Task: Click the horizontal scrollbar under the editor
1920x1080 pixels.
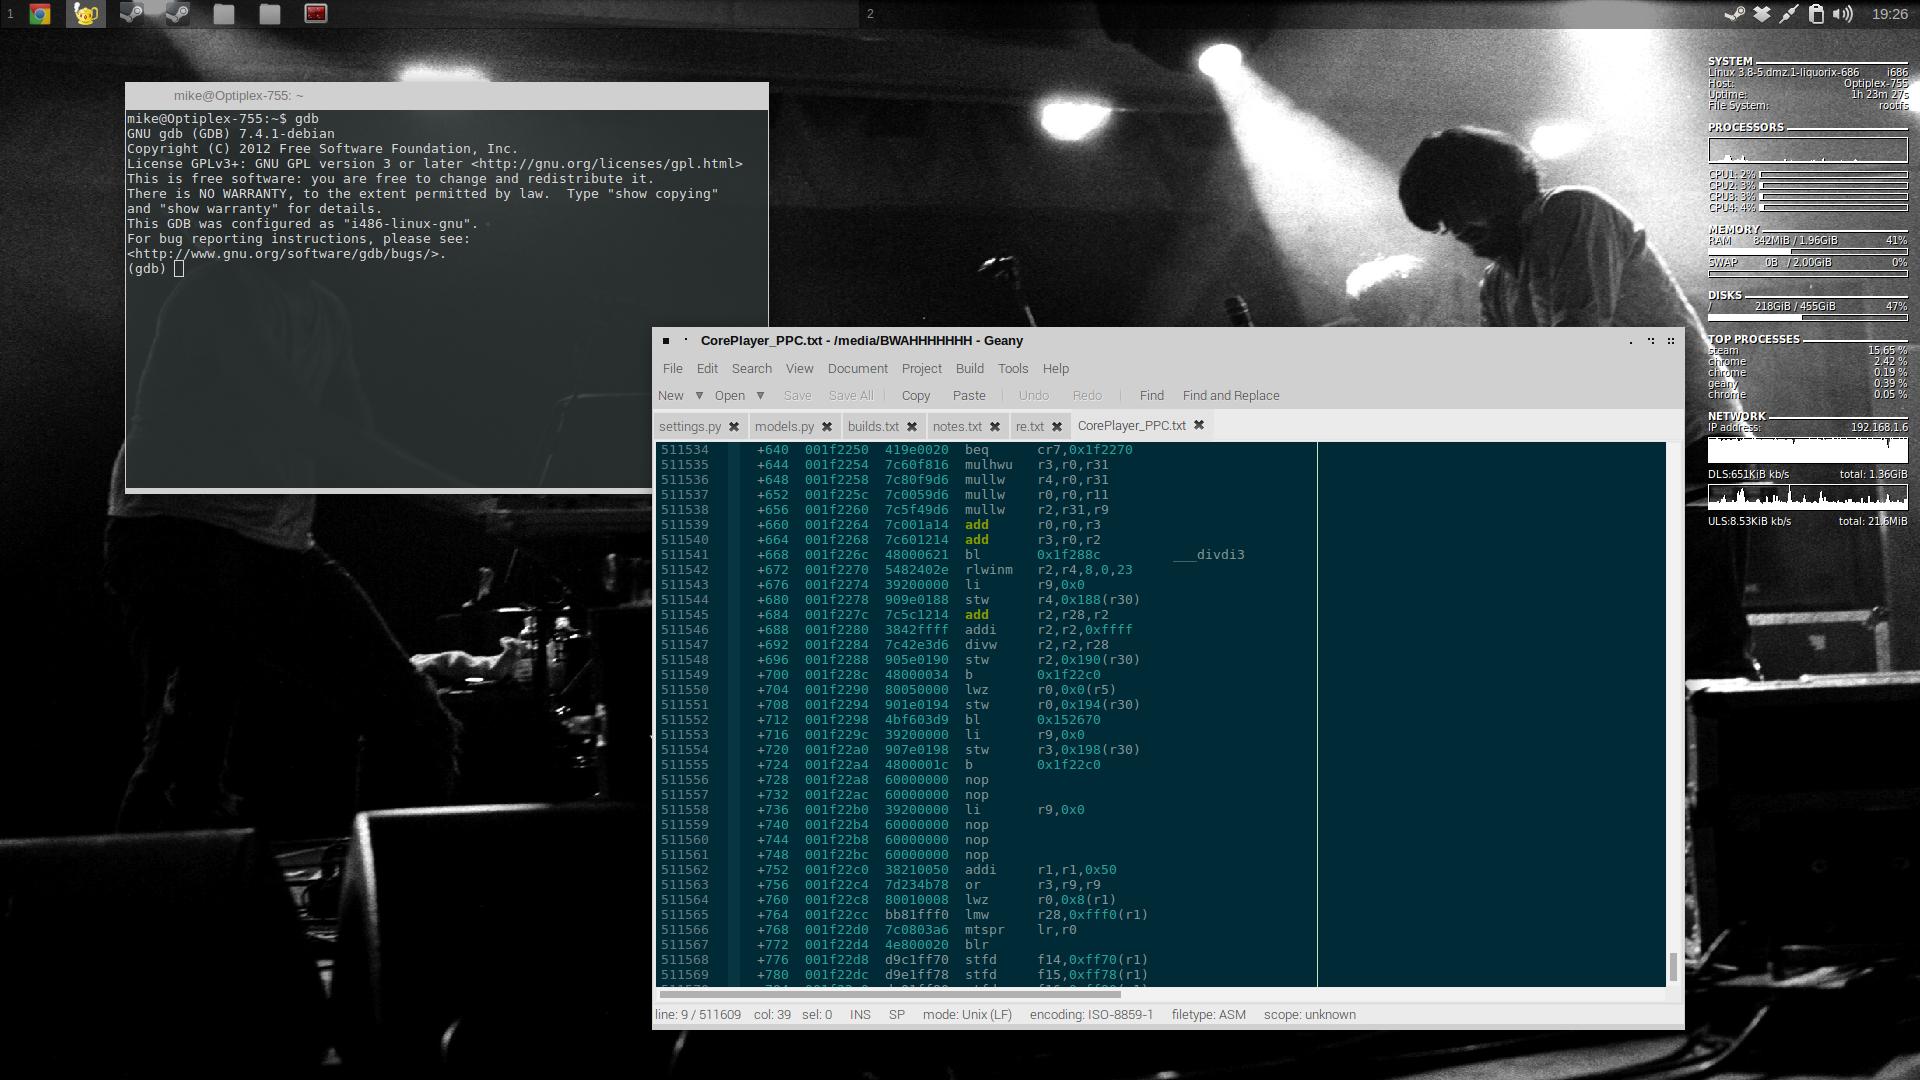Action: (x=890, y=994)
